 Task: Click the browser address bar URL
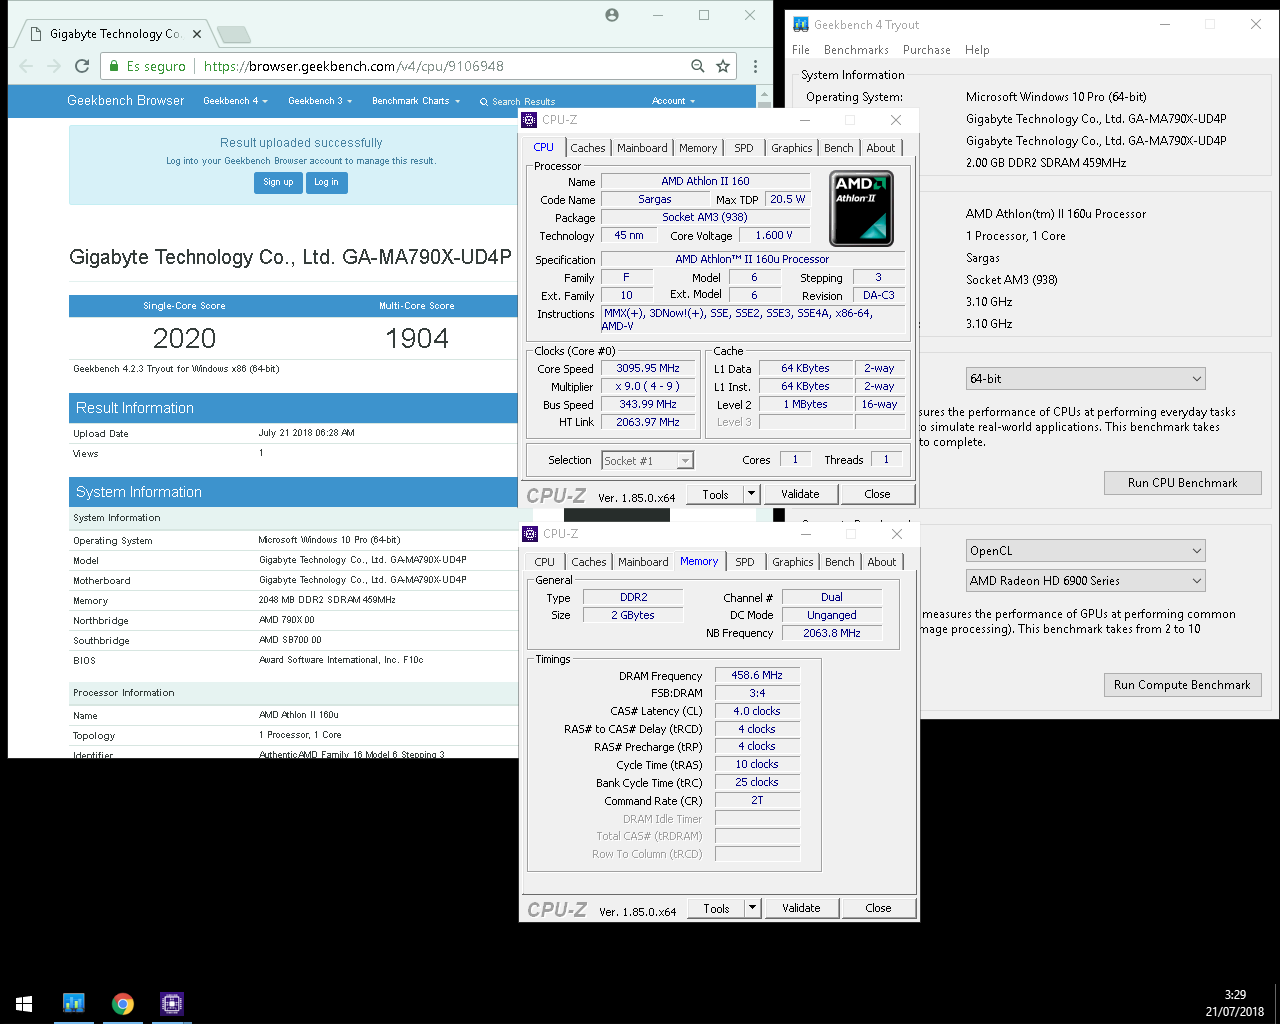click(x=354, y=66)
